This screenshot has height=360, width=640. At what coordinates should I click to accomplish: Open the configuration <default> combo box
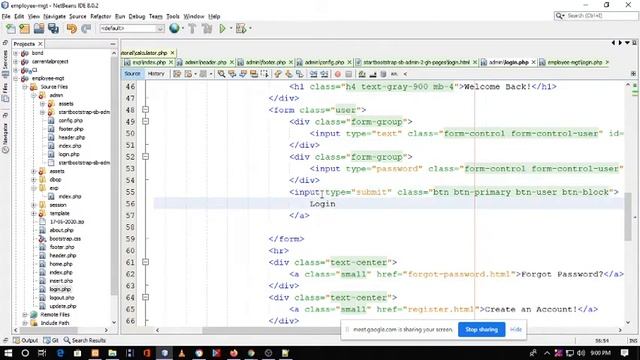pos(132,29)
